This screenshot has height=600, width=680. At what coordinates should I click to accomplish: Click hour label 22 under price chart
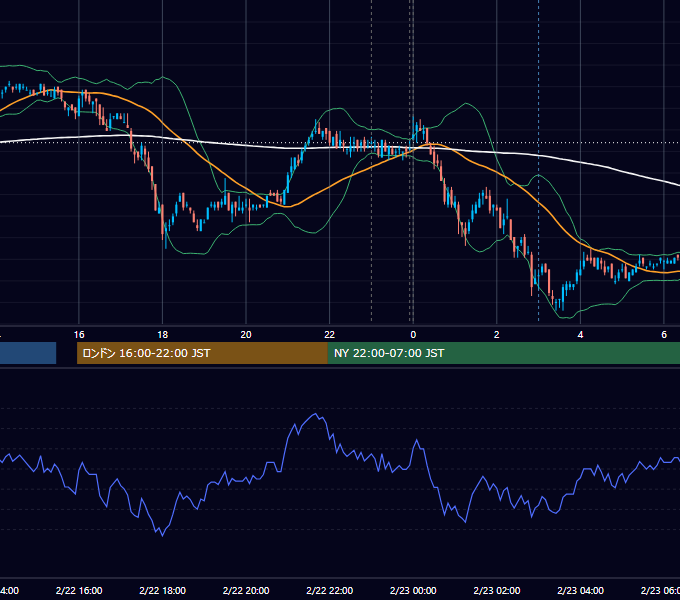(x=330, y=335)
